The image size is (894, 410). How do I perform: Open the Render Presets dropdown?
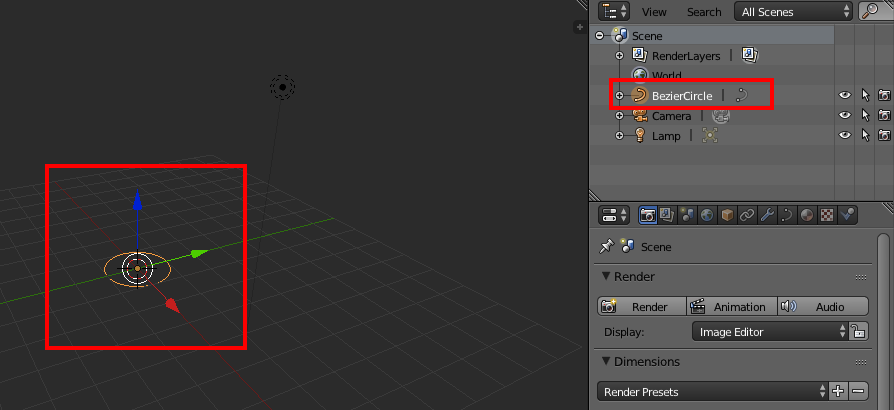tap(713, 391)
